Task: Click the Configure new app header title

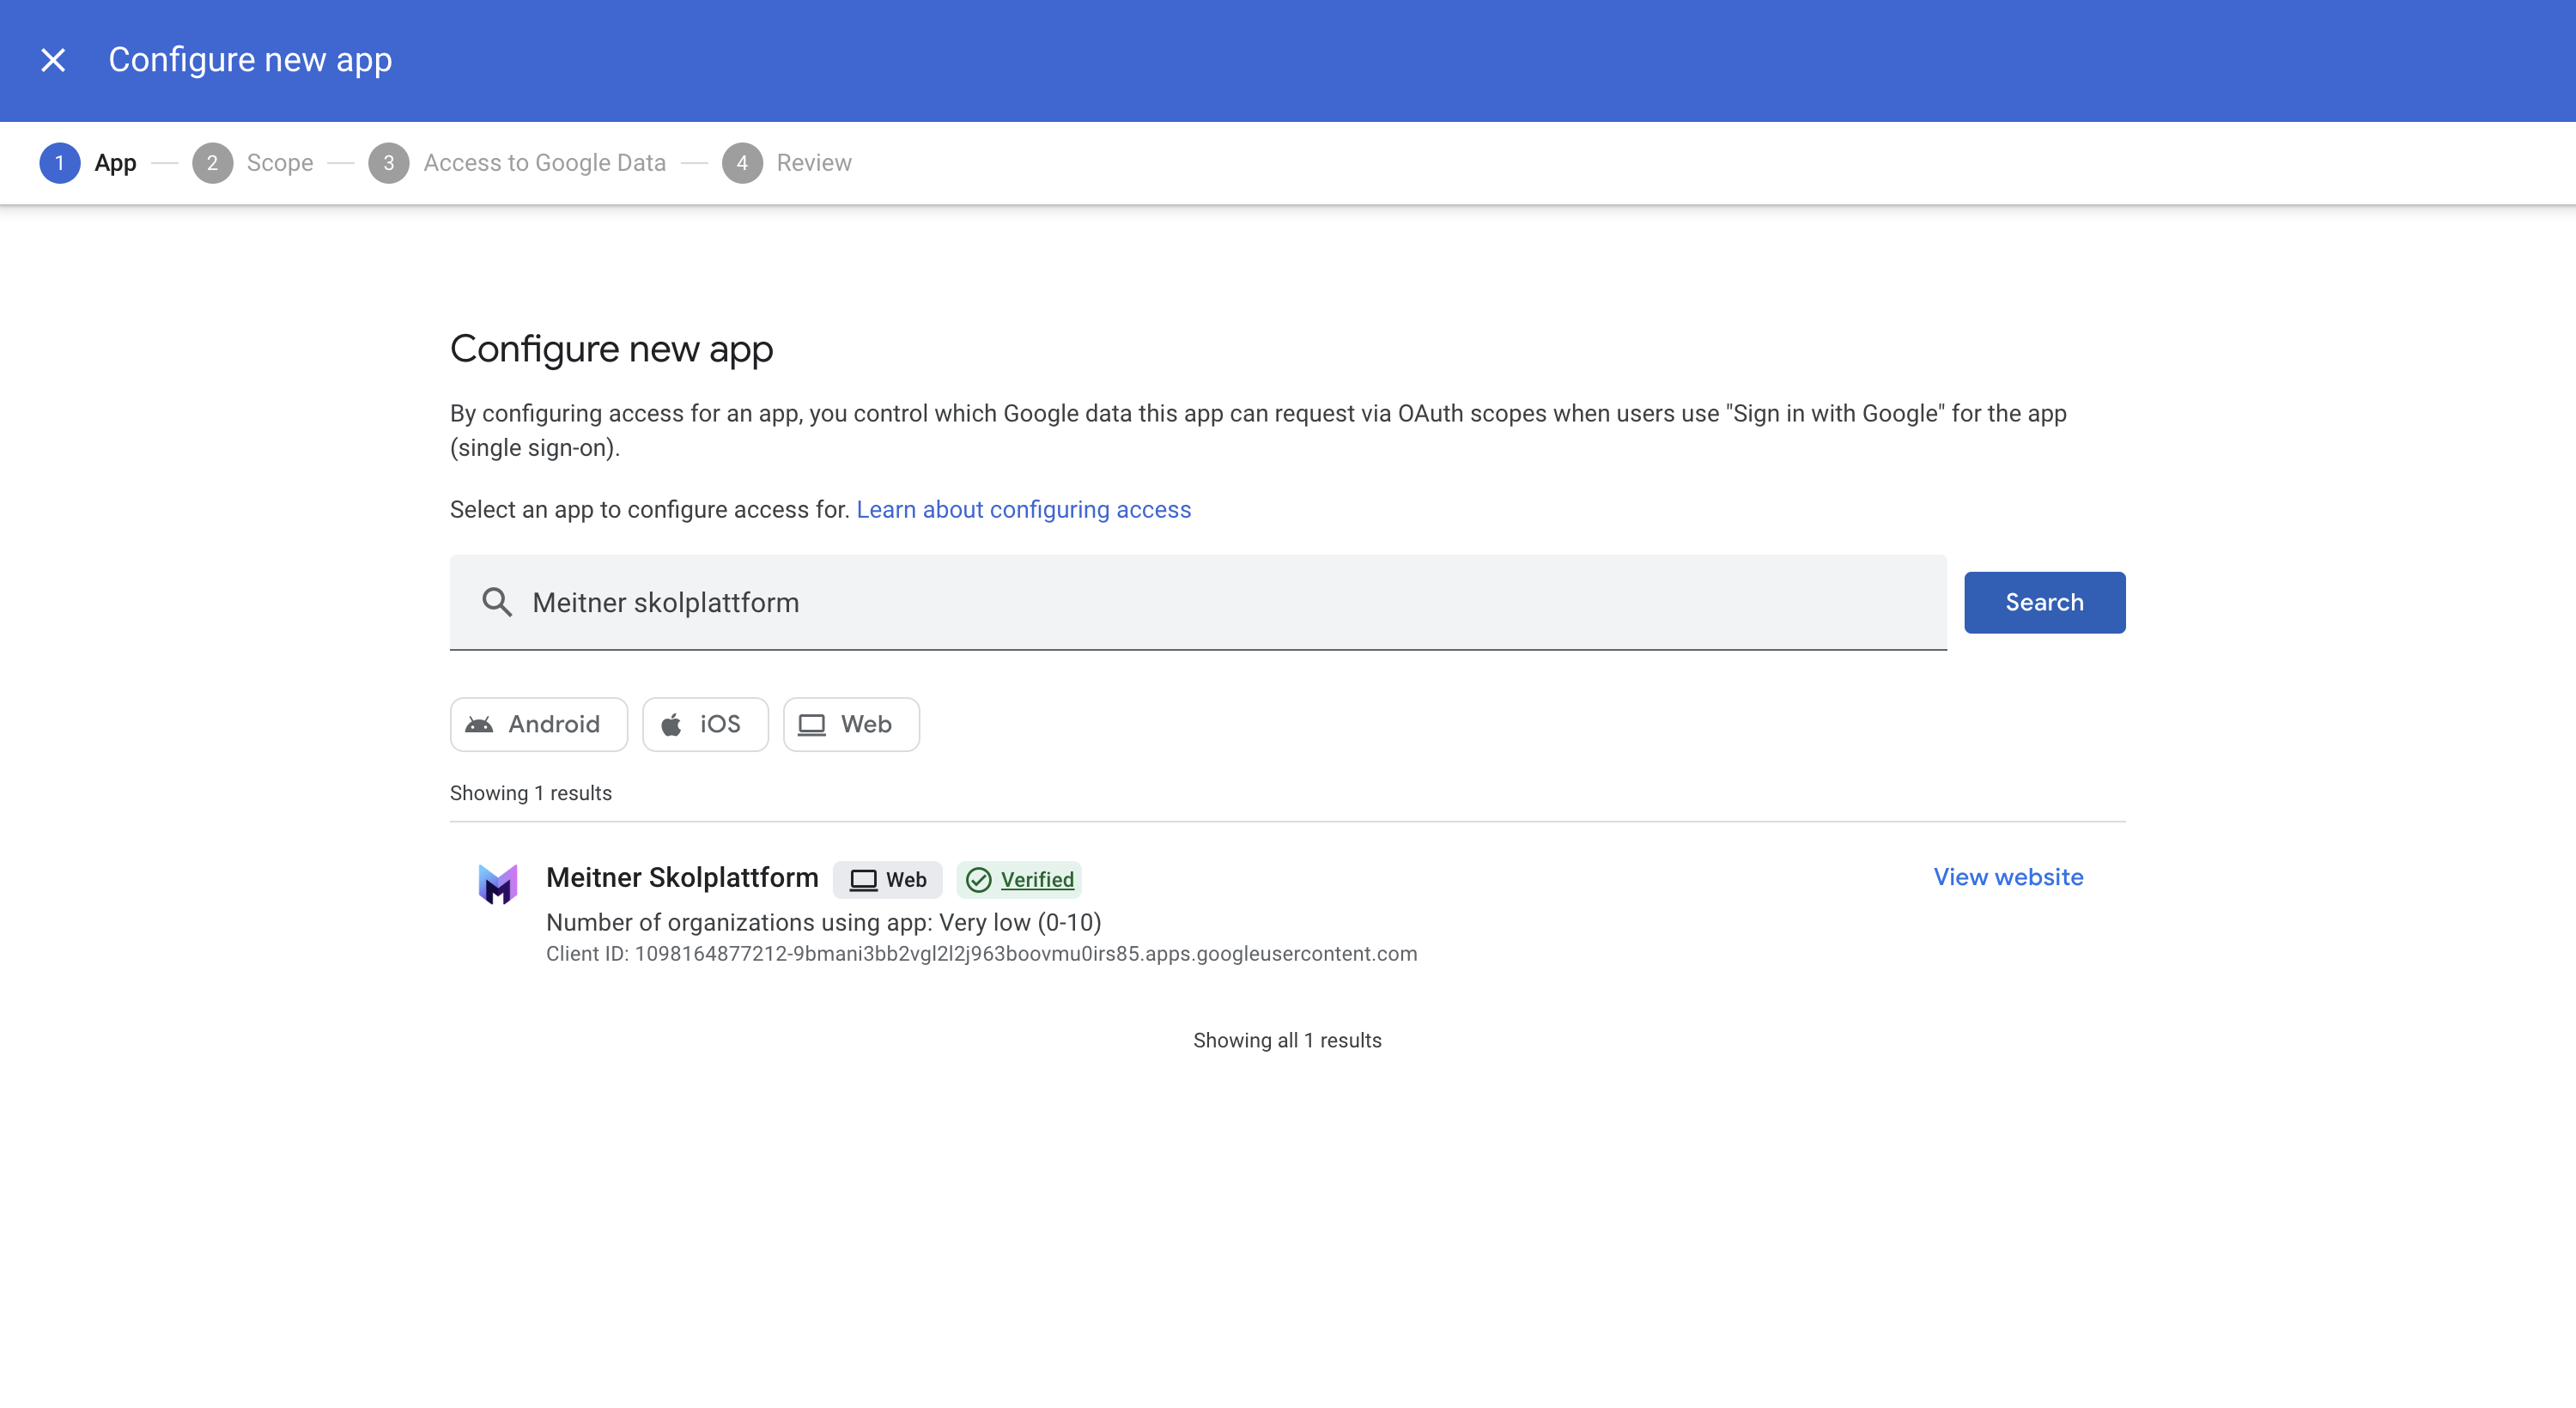Action: [x=250, y=60]
